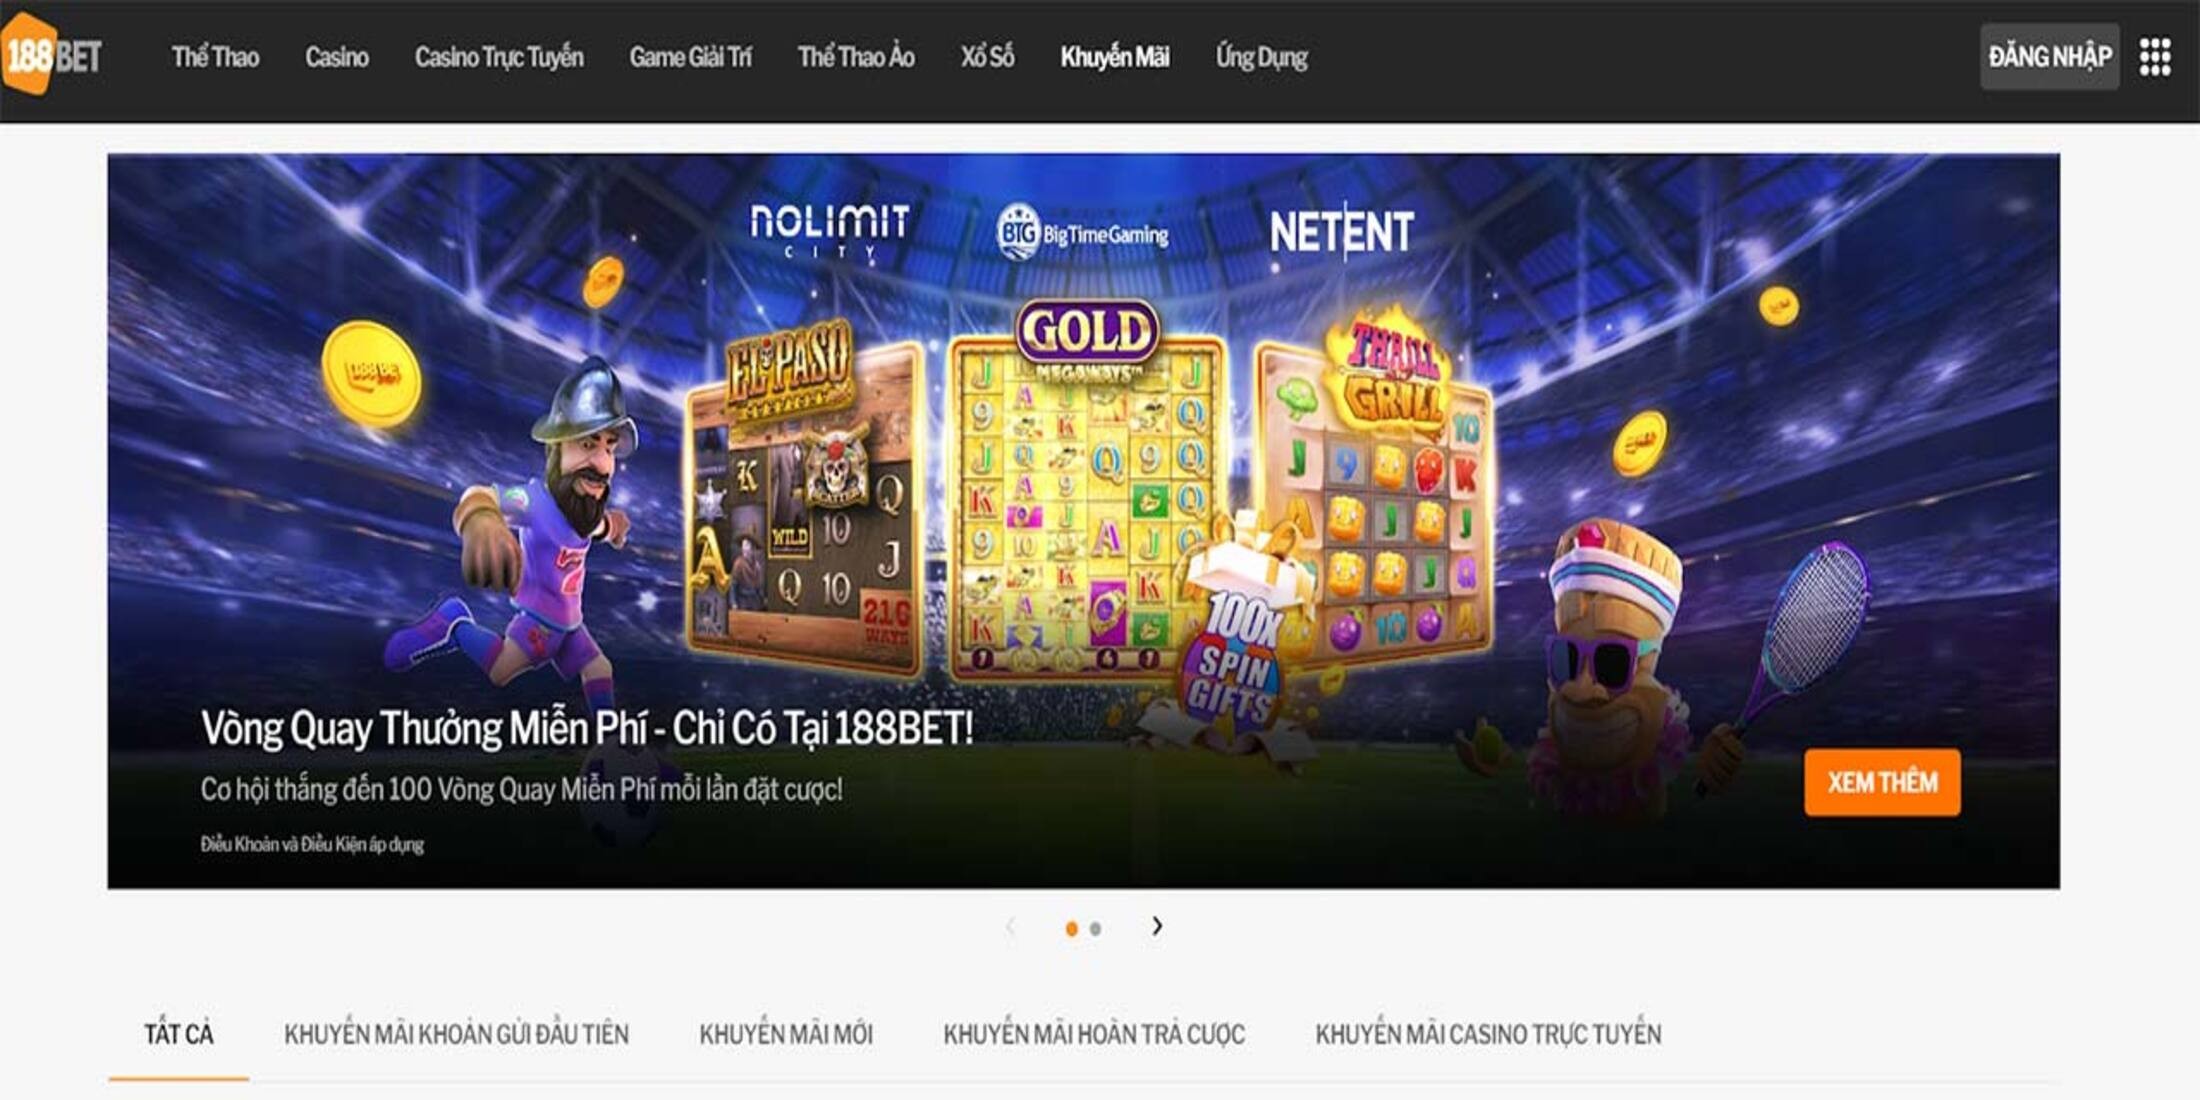The height and width of the screenshot is (1100, 2200).
Task: Click the Big Time Gaming logo
Action: (1083, 232)
